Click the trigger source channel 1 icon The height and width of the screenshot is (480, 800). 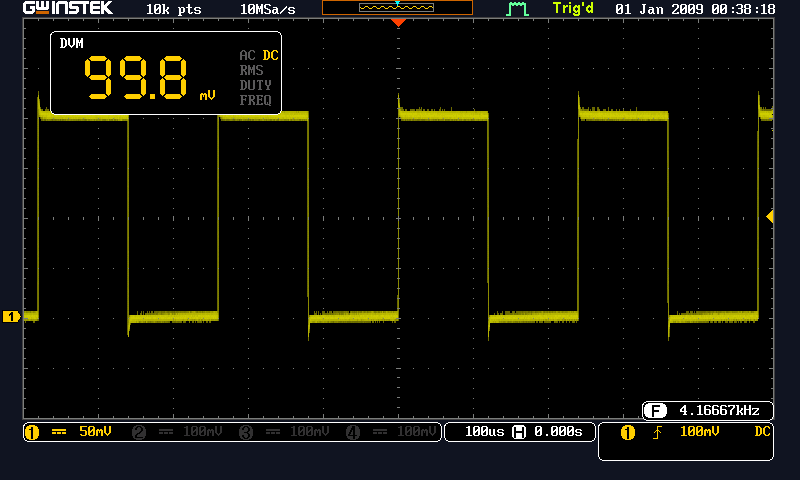[628, 433]
